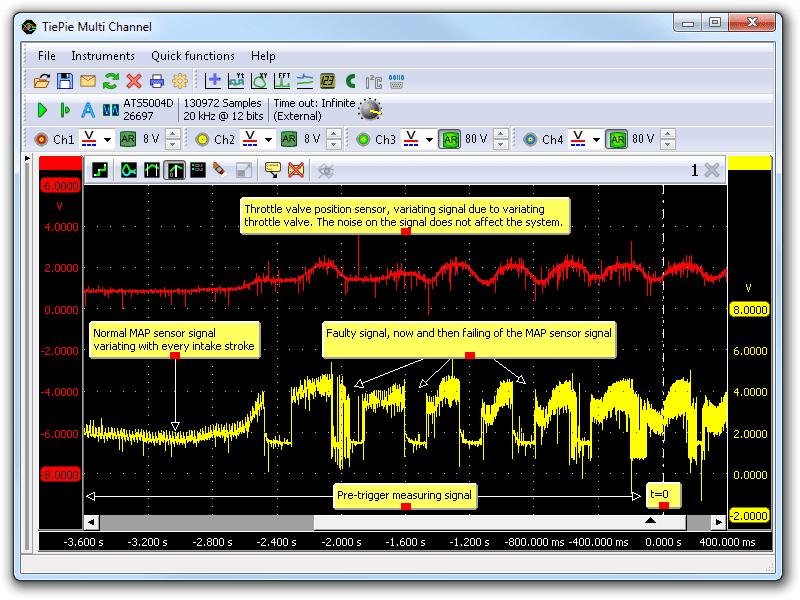Viewport: 800px width, 600px height.
Task: Open the Instruments menu
Action: (x=103, y=56)
